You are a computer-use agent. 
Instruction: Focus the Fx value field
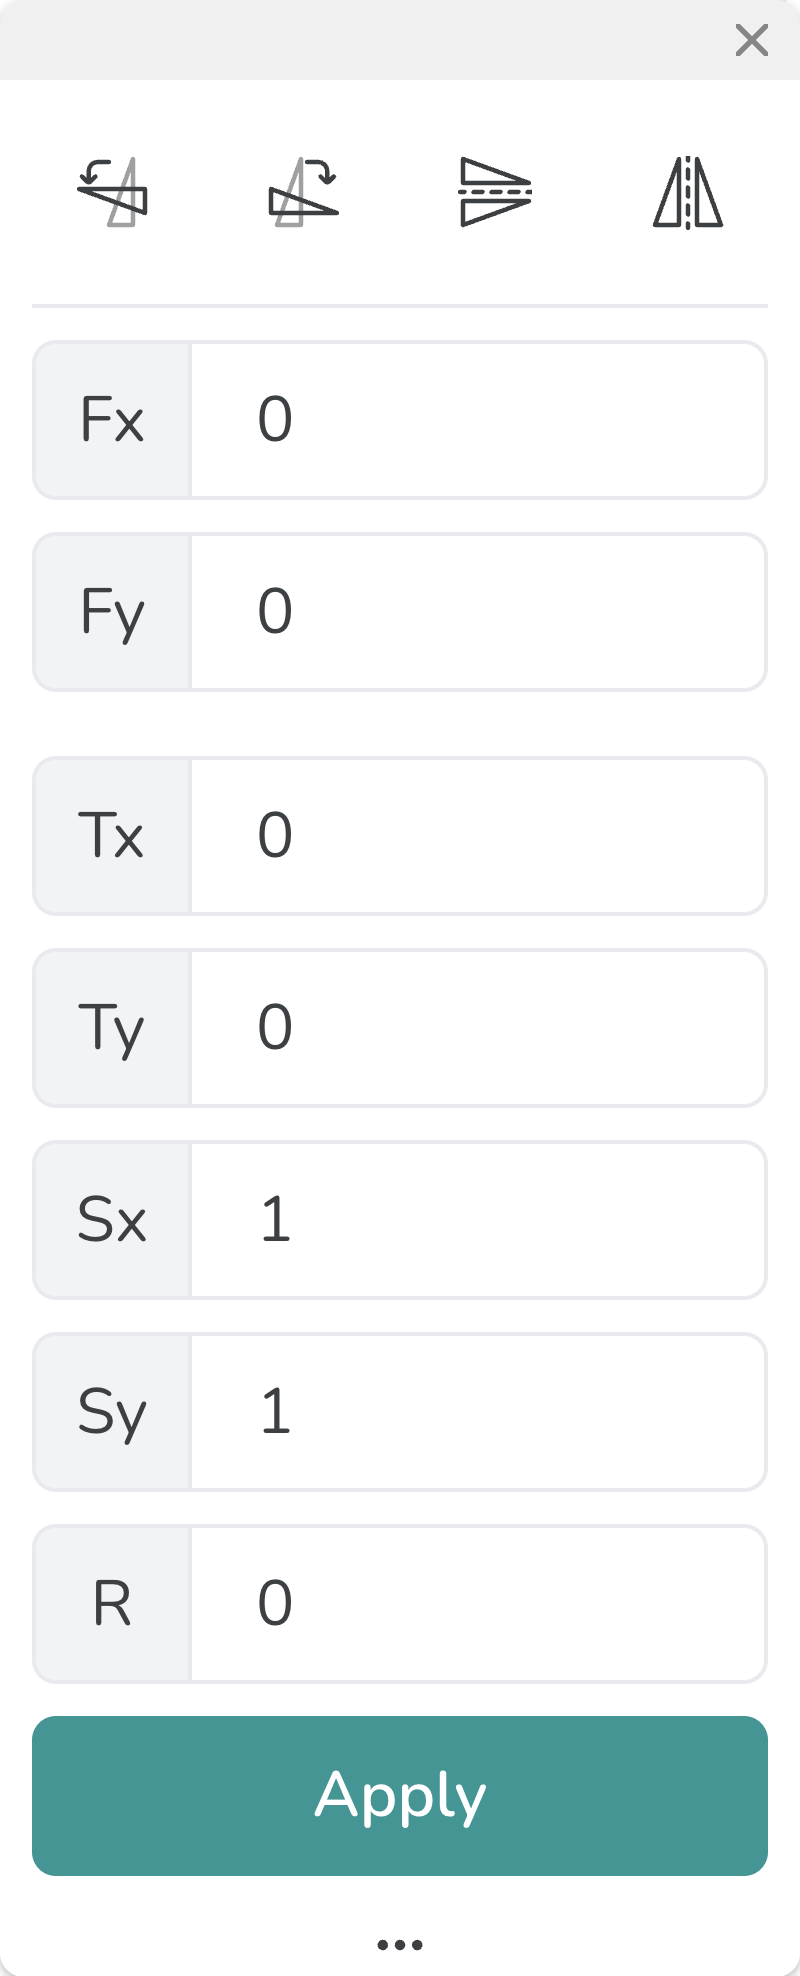pyautogui.click(x=478, y=420)
